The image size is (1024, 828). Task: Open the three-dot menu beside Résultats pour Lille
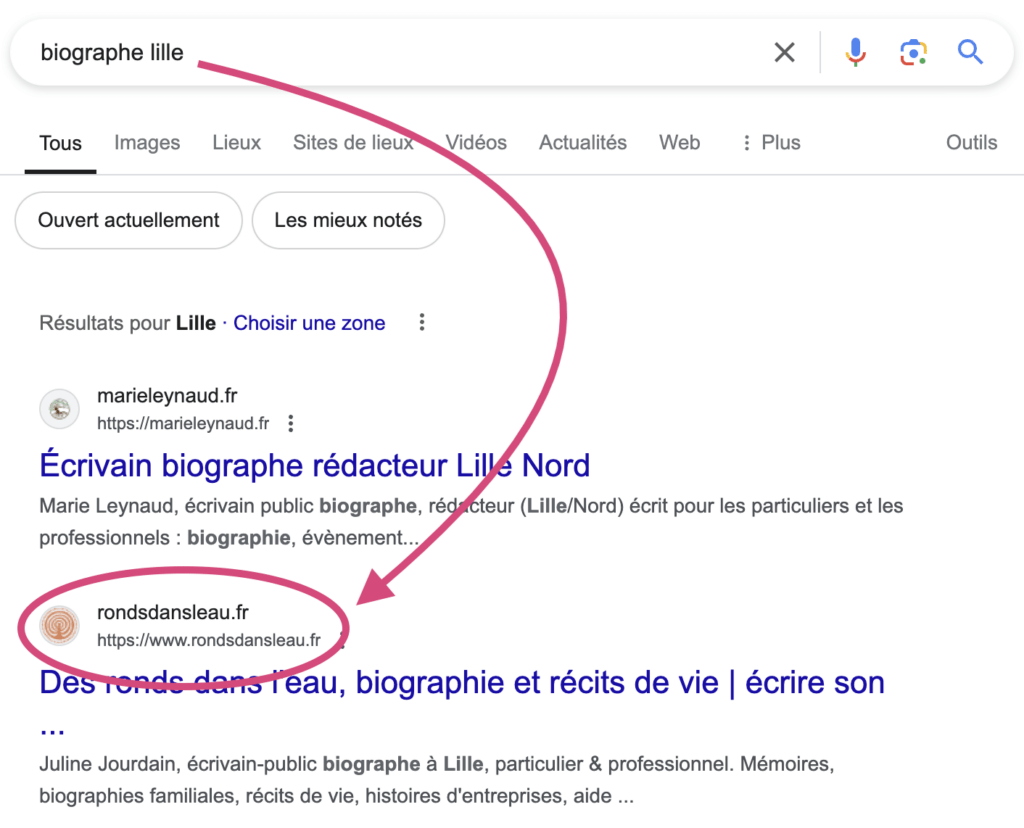(x=422, y=322)
